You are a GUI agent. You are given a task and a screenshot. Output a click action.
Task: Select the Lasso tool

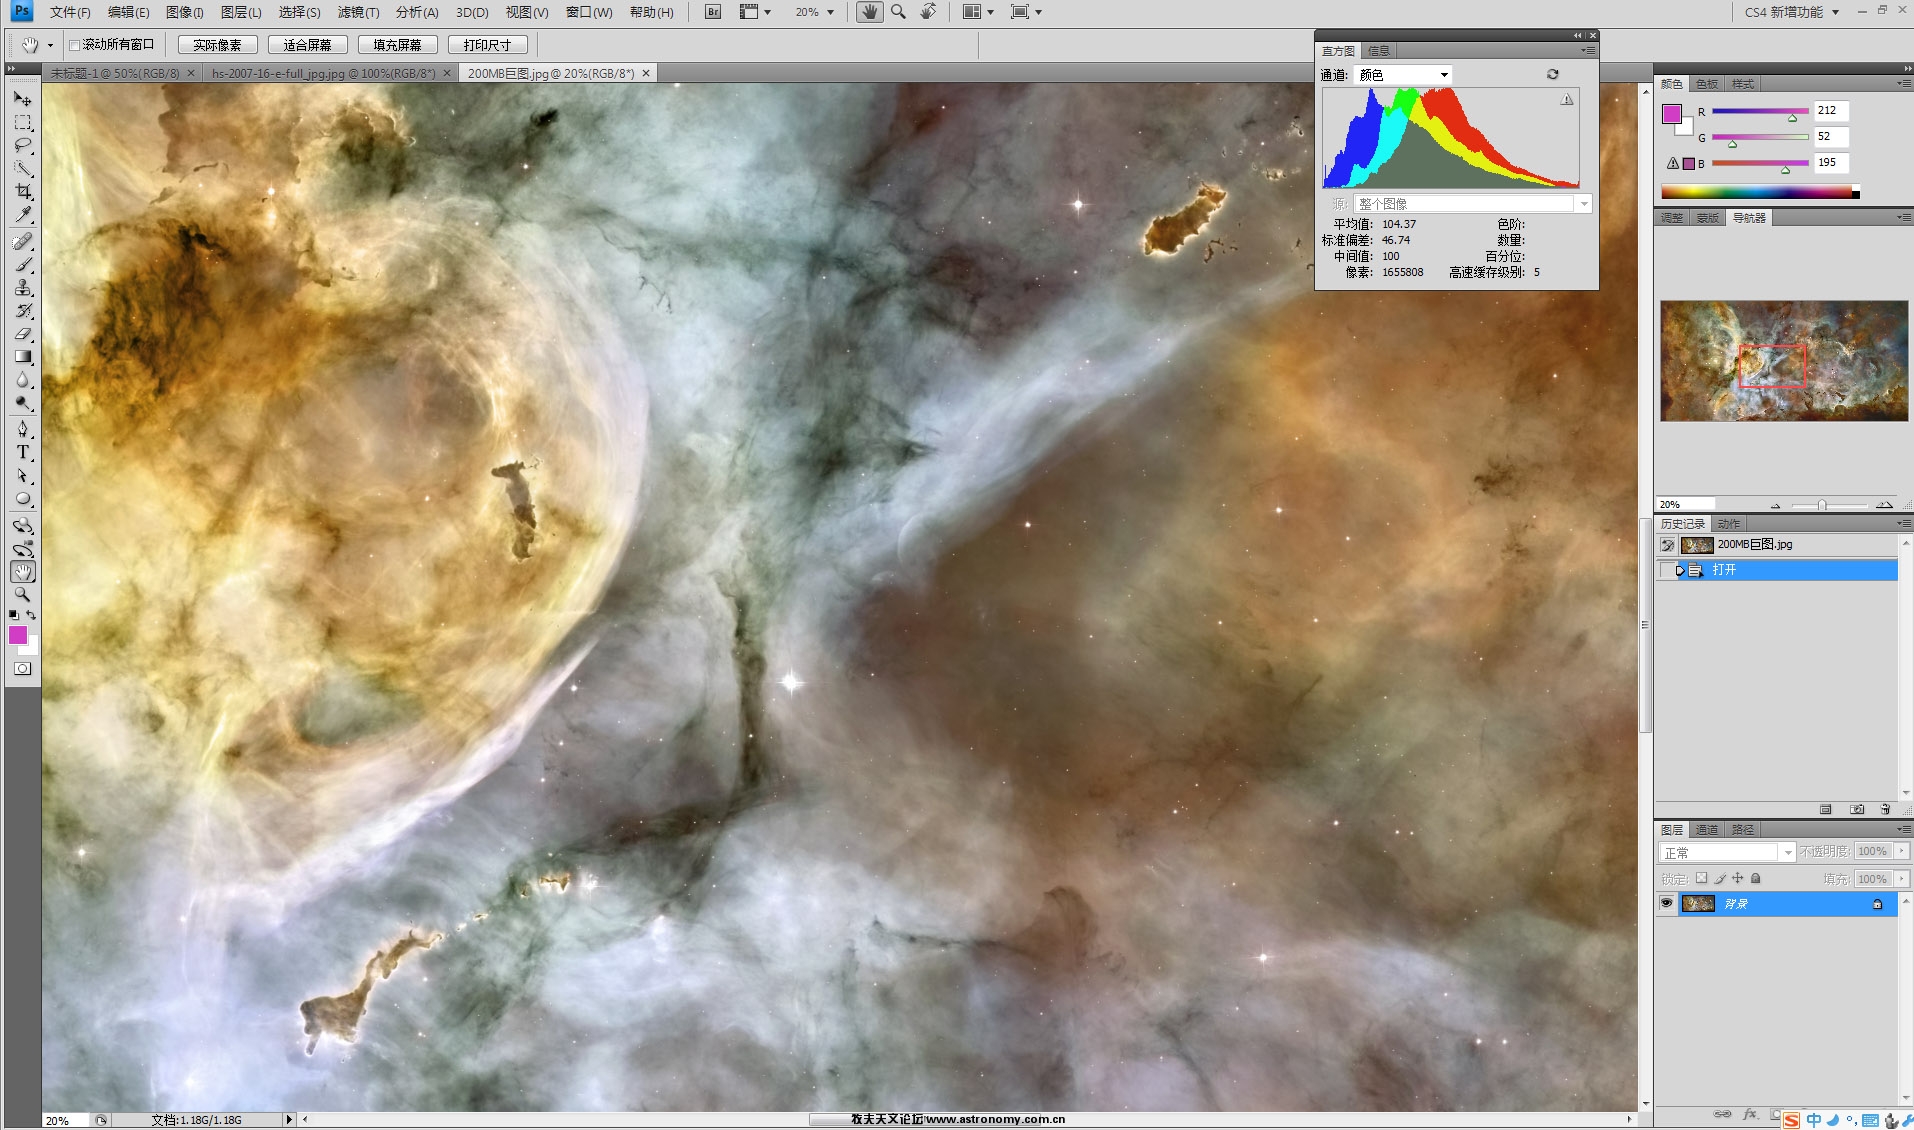[23, 145]
